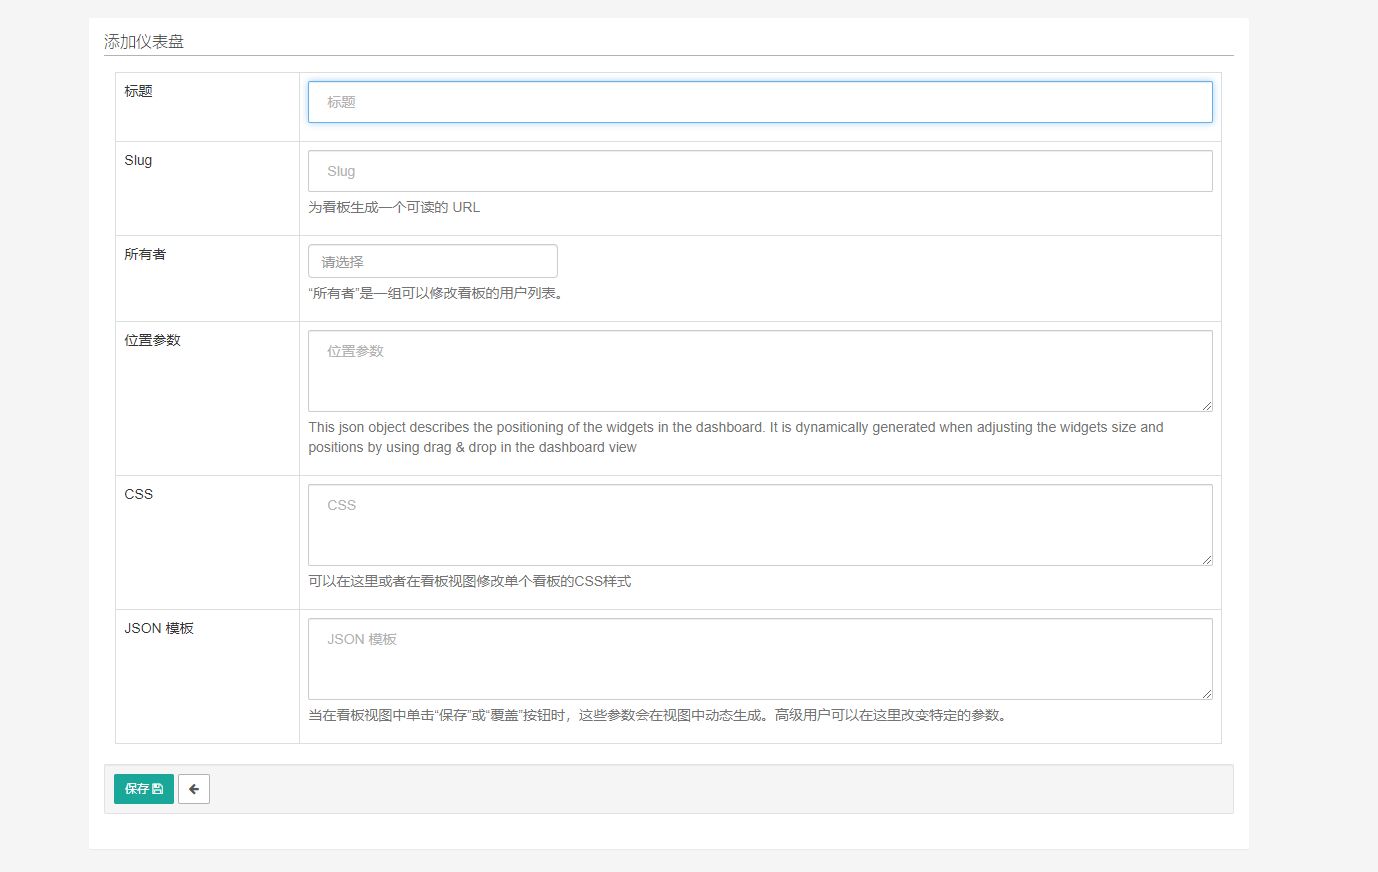This screenshot has height=872, width=1378.
Task: Click the help text 为看板生成一个可读的 URL
Action: coord(394,207)
